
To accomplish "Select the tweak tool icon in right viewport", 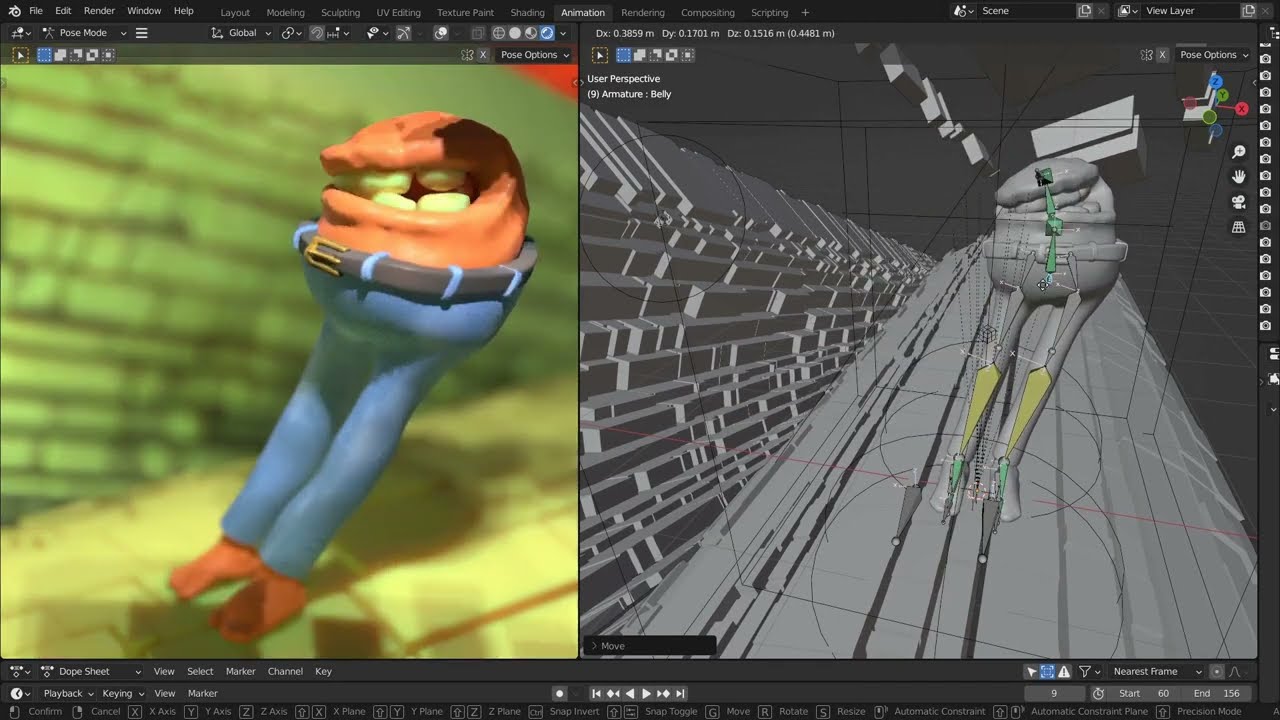I will coord(600,55).
